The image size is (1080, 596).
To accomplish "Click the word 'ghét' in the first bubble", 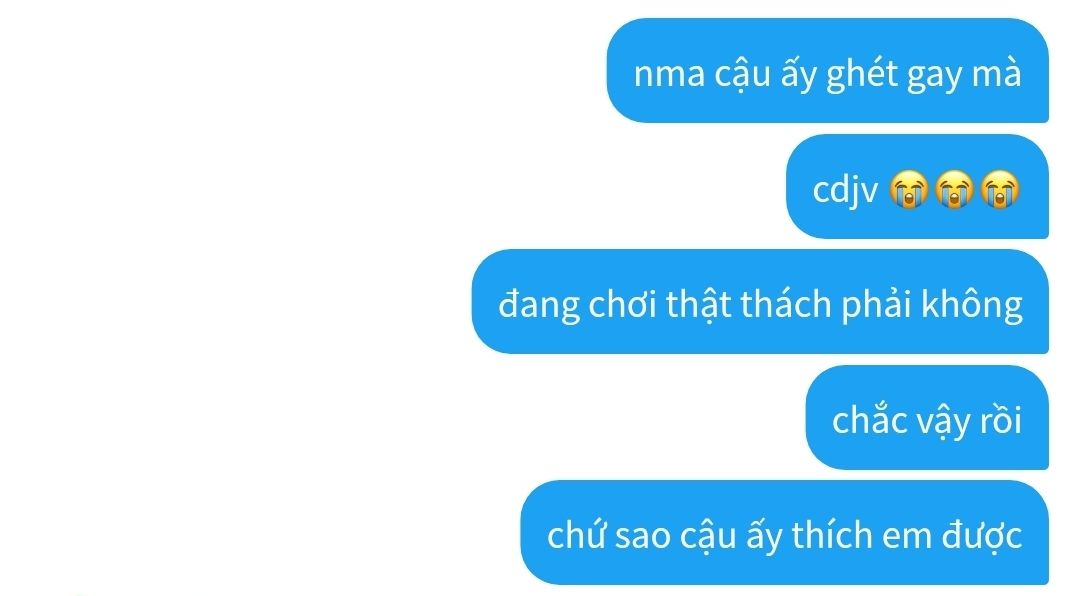I will (862, 74).
